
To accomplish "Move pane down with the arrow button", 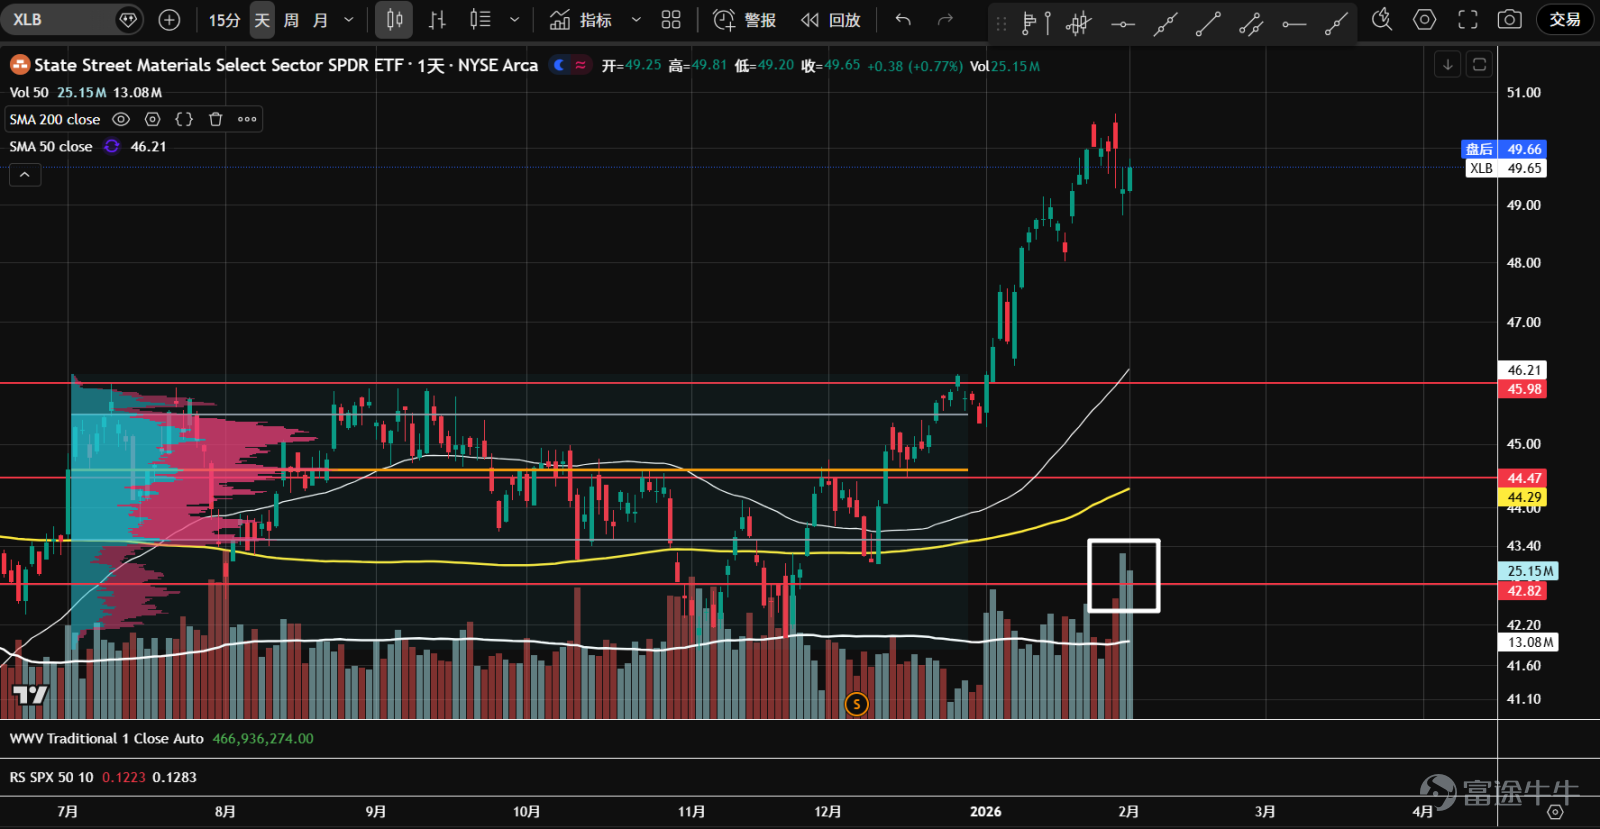I will tap(1447, 65).
